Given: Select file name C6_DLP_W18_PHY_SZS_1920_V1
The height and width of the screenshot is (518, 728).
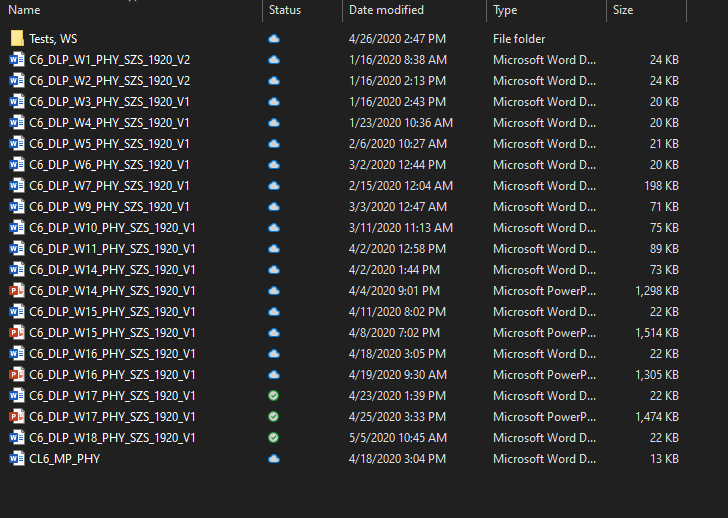Looking at the screenshot, I should pos(112,437).
